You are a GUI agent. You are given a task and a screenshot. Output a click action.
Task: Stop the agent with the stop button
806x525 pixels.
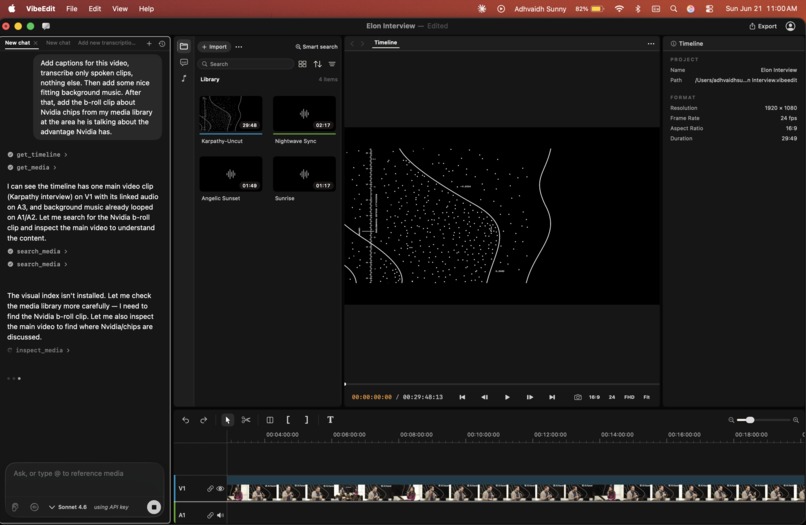pos(154,507)
